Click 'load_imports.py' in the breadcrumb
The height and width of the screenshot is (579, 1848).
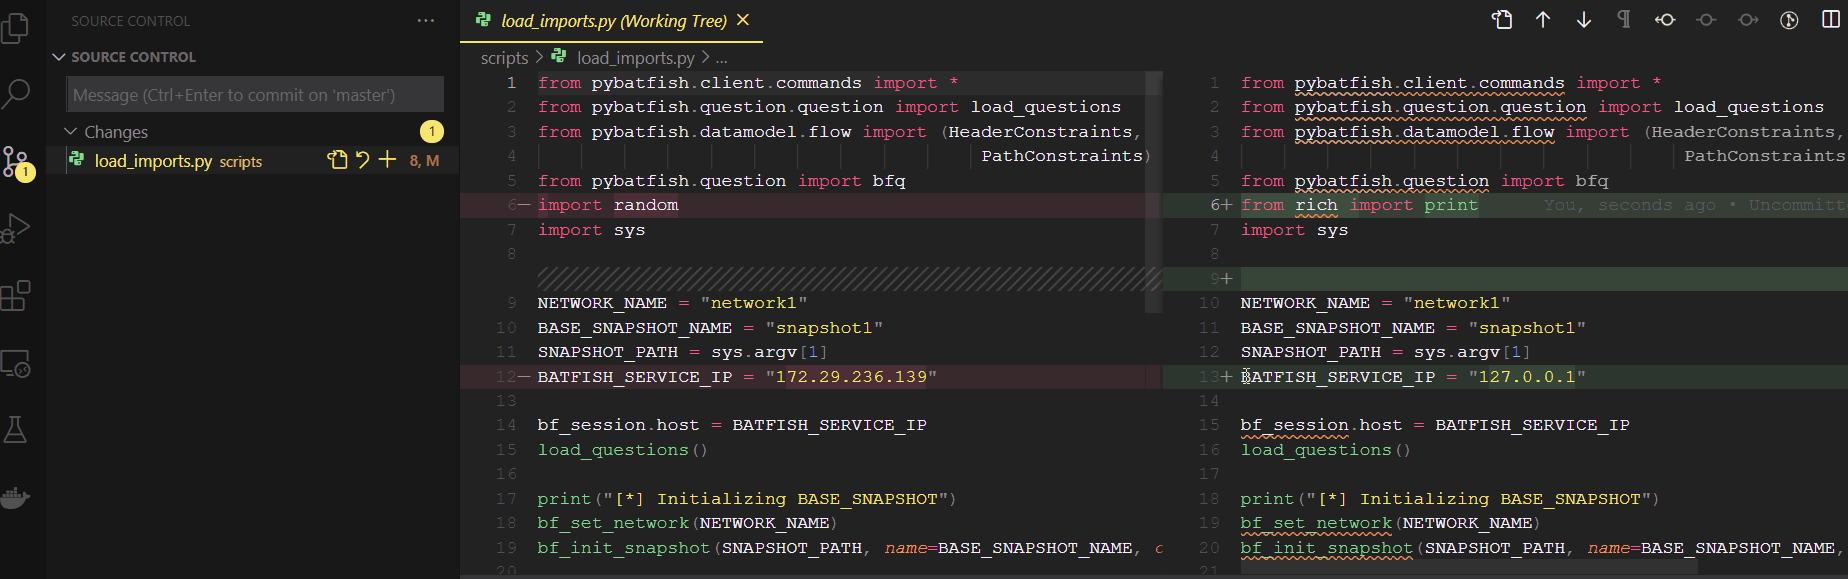635,58
